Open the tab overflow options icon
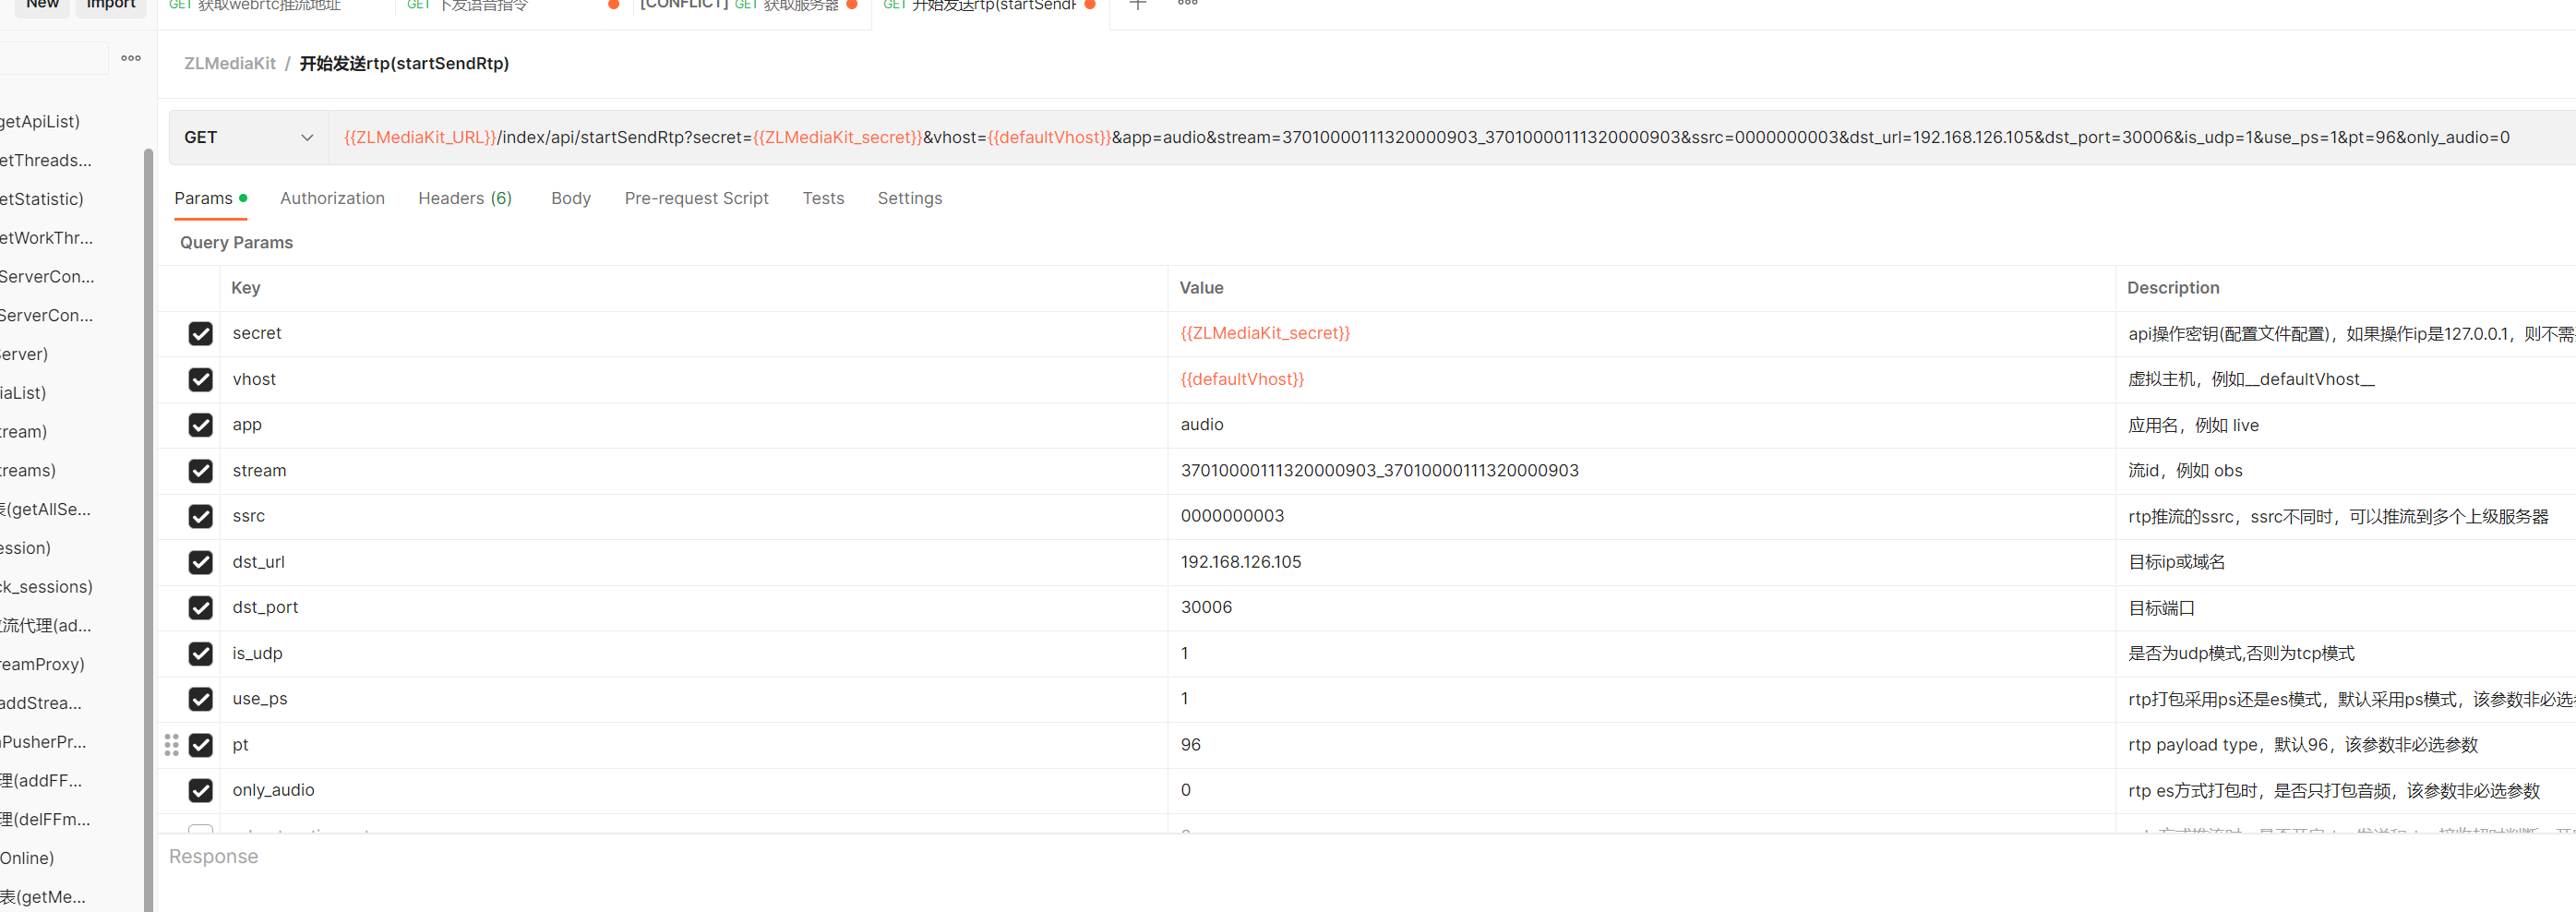Image resolution: width=2576 pixels, height=912 pixels. pyautogui.click(x=1187, y=5)
